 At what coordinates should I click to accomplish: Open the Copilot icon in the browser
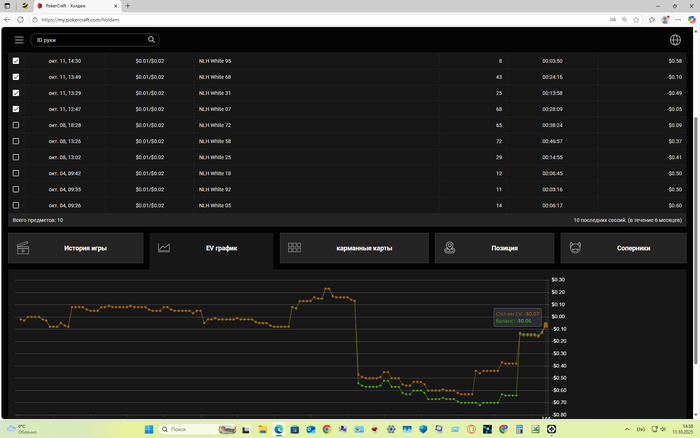pos(692,20)
